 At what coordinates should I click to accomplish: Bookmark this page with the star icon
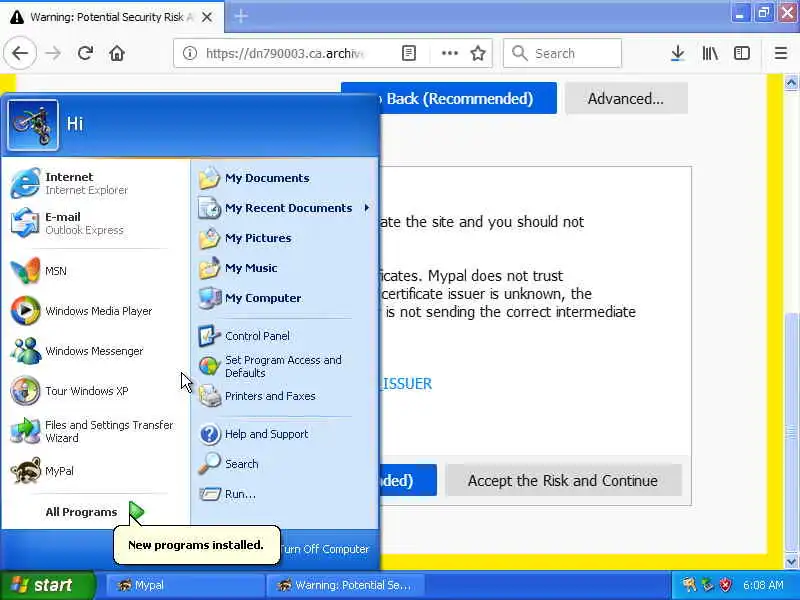point(478,53)
